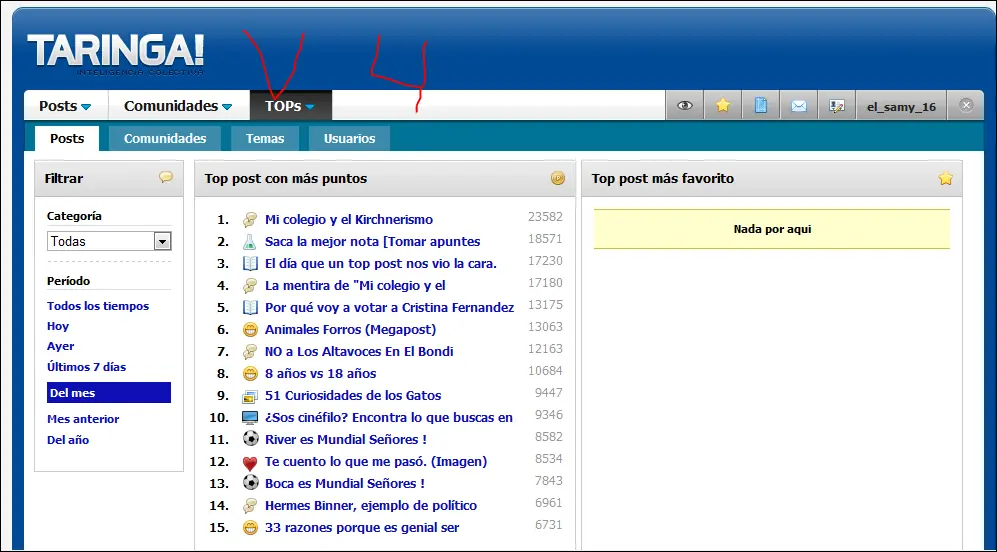
Task: Click the round X logout icon
Action: pos(966,106)
